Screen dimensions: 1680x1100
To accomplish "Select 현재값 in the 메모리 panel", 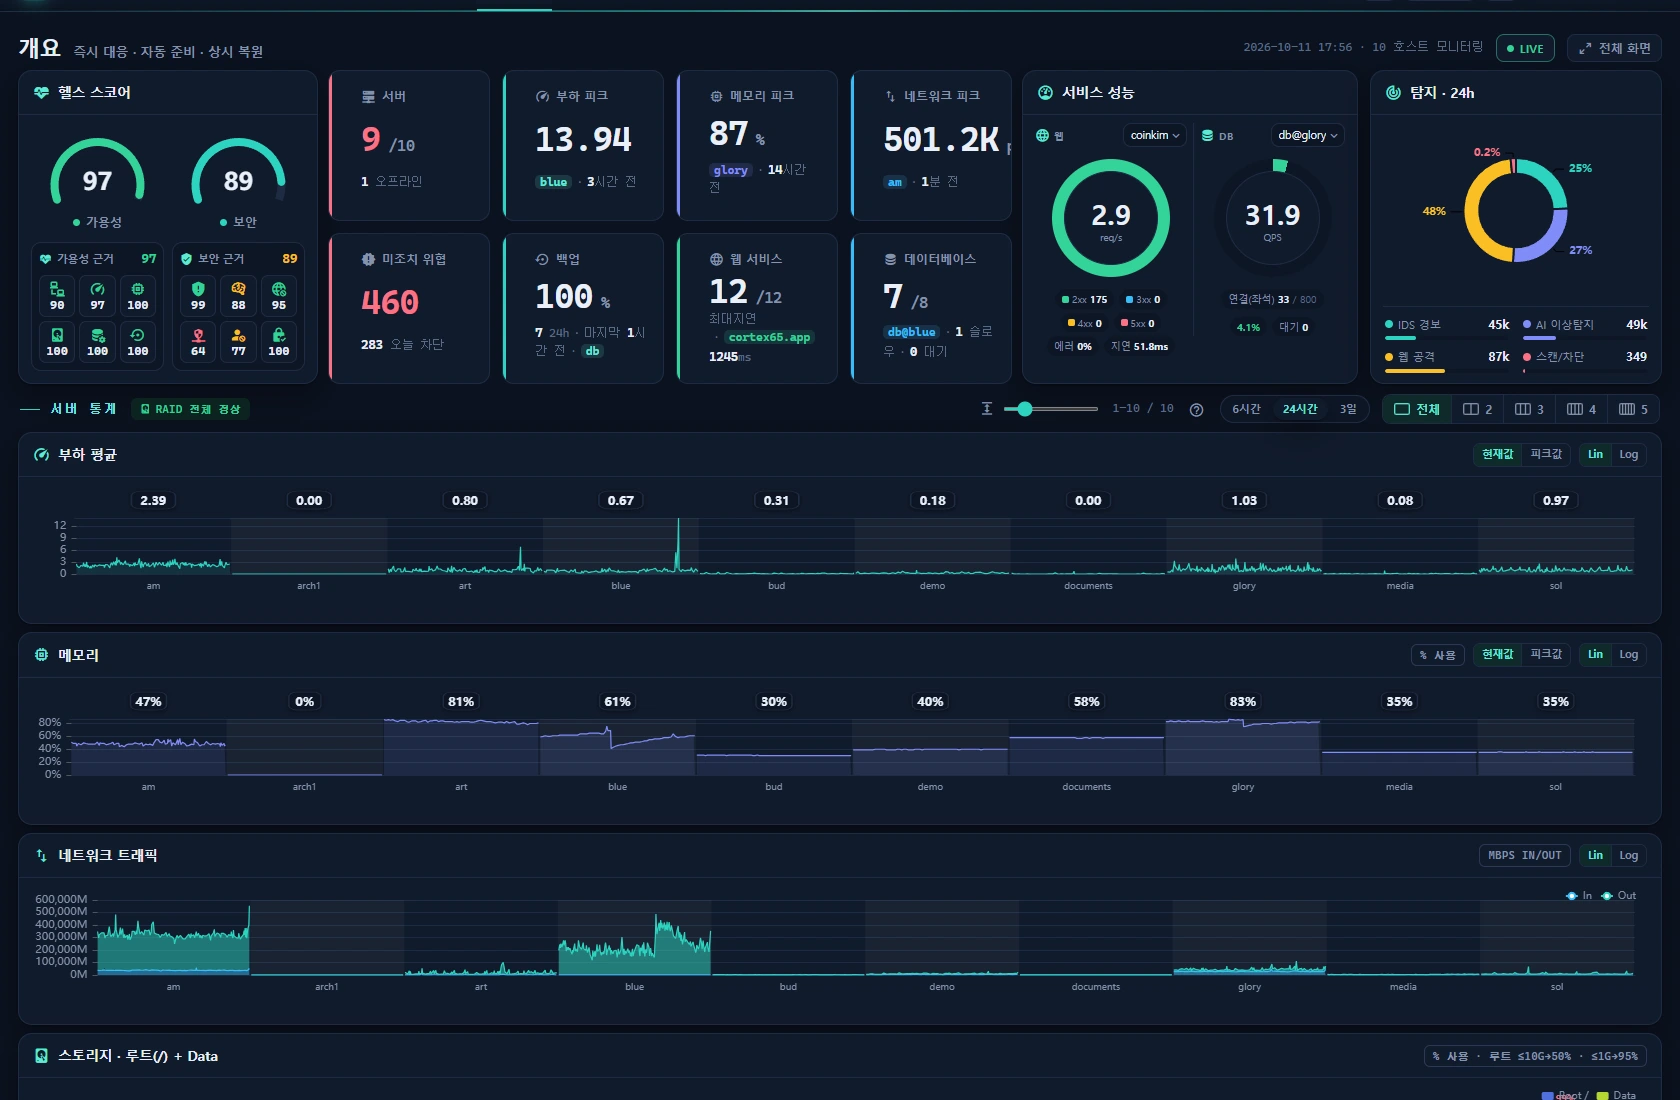I will [1498, 655].
